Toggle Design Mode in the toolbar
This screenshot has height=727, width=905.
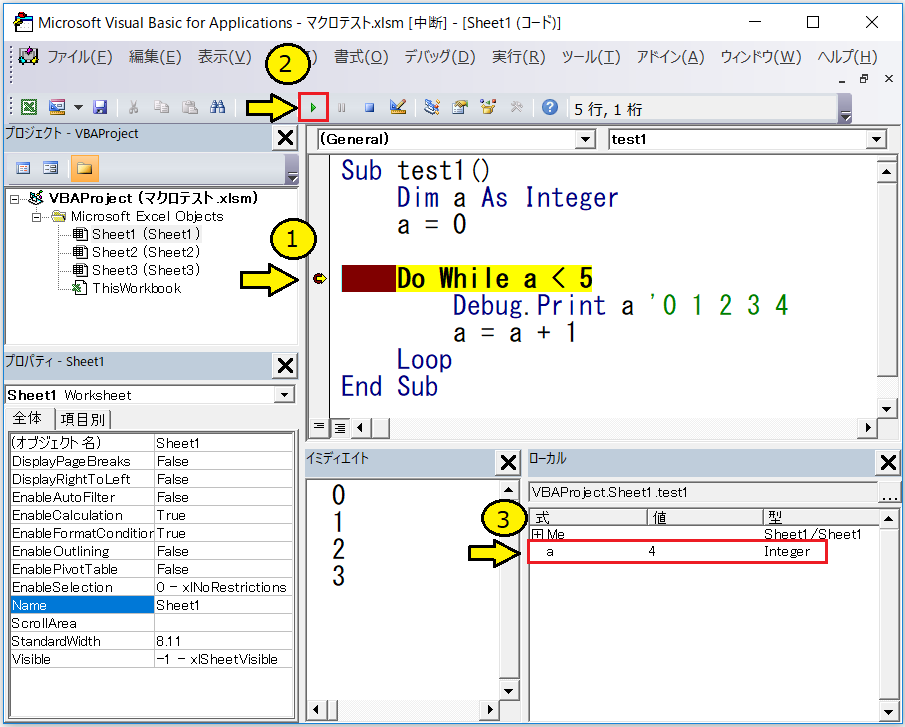click(397, 106)
